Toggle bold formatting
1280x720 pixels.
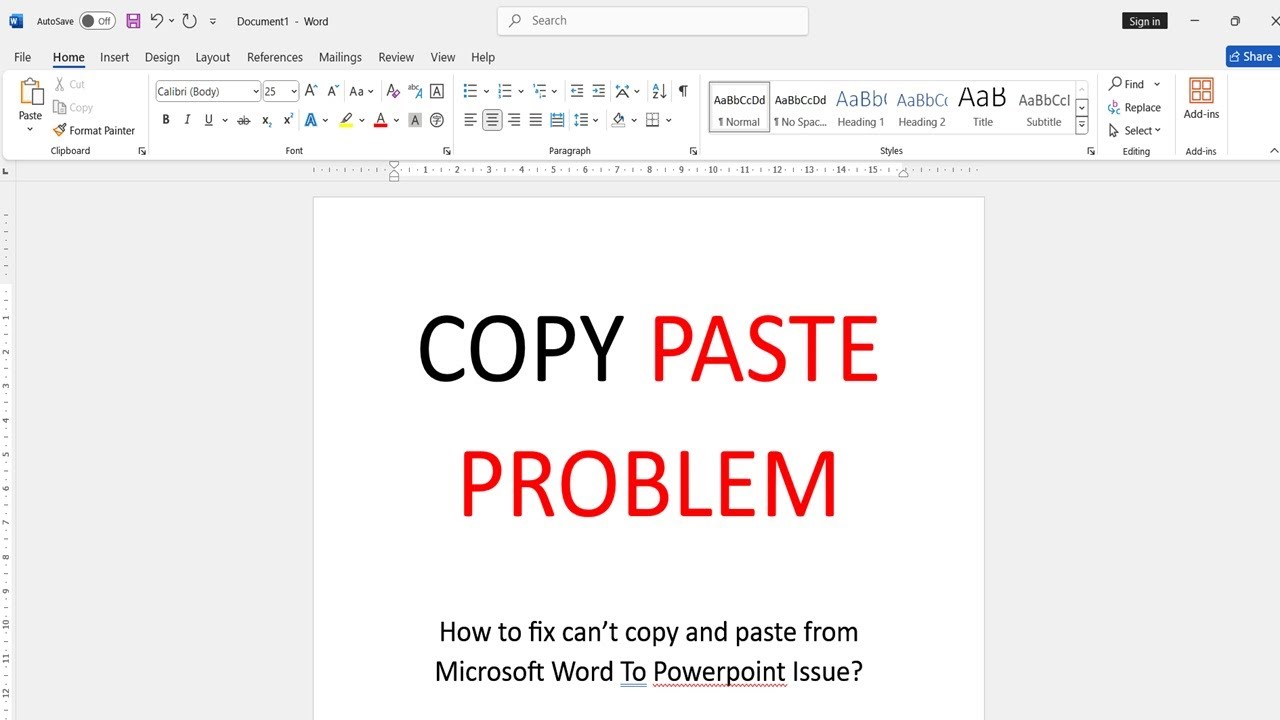point(166,120)
